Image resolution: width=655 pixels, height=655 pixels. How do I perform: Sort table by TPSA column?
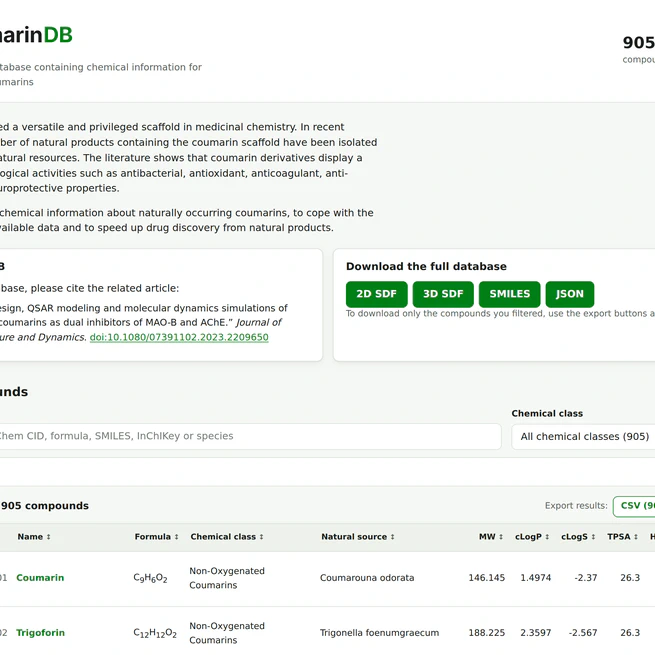coord(622,537)
